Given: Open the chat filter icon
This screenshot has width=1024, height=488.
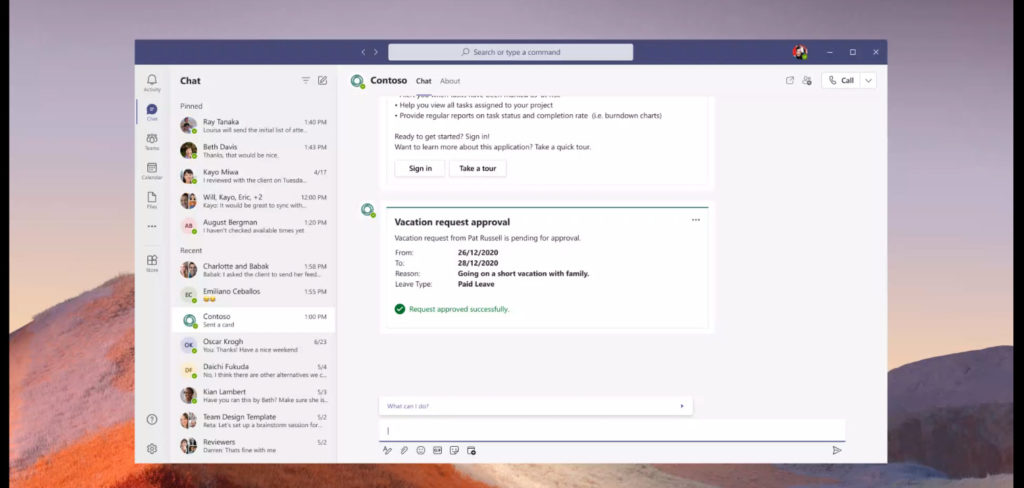Looking at the screenshot, I should [x=306, y=81].
